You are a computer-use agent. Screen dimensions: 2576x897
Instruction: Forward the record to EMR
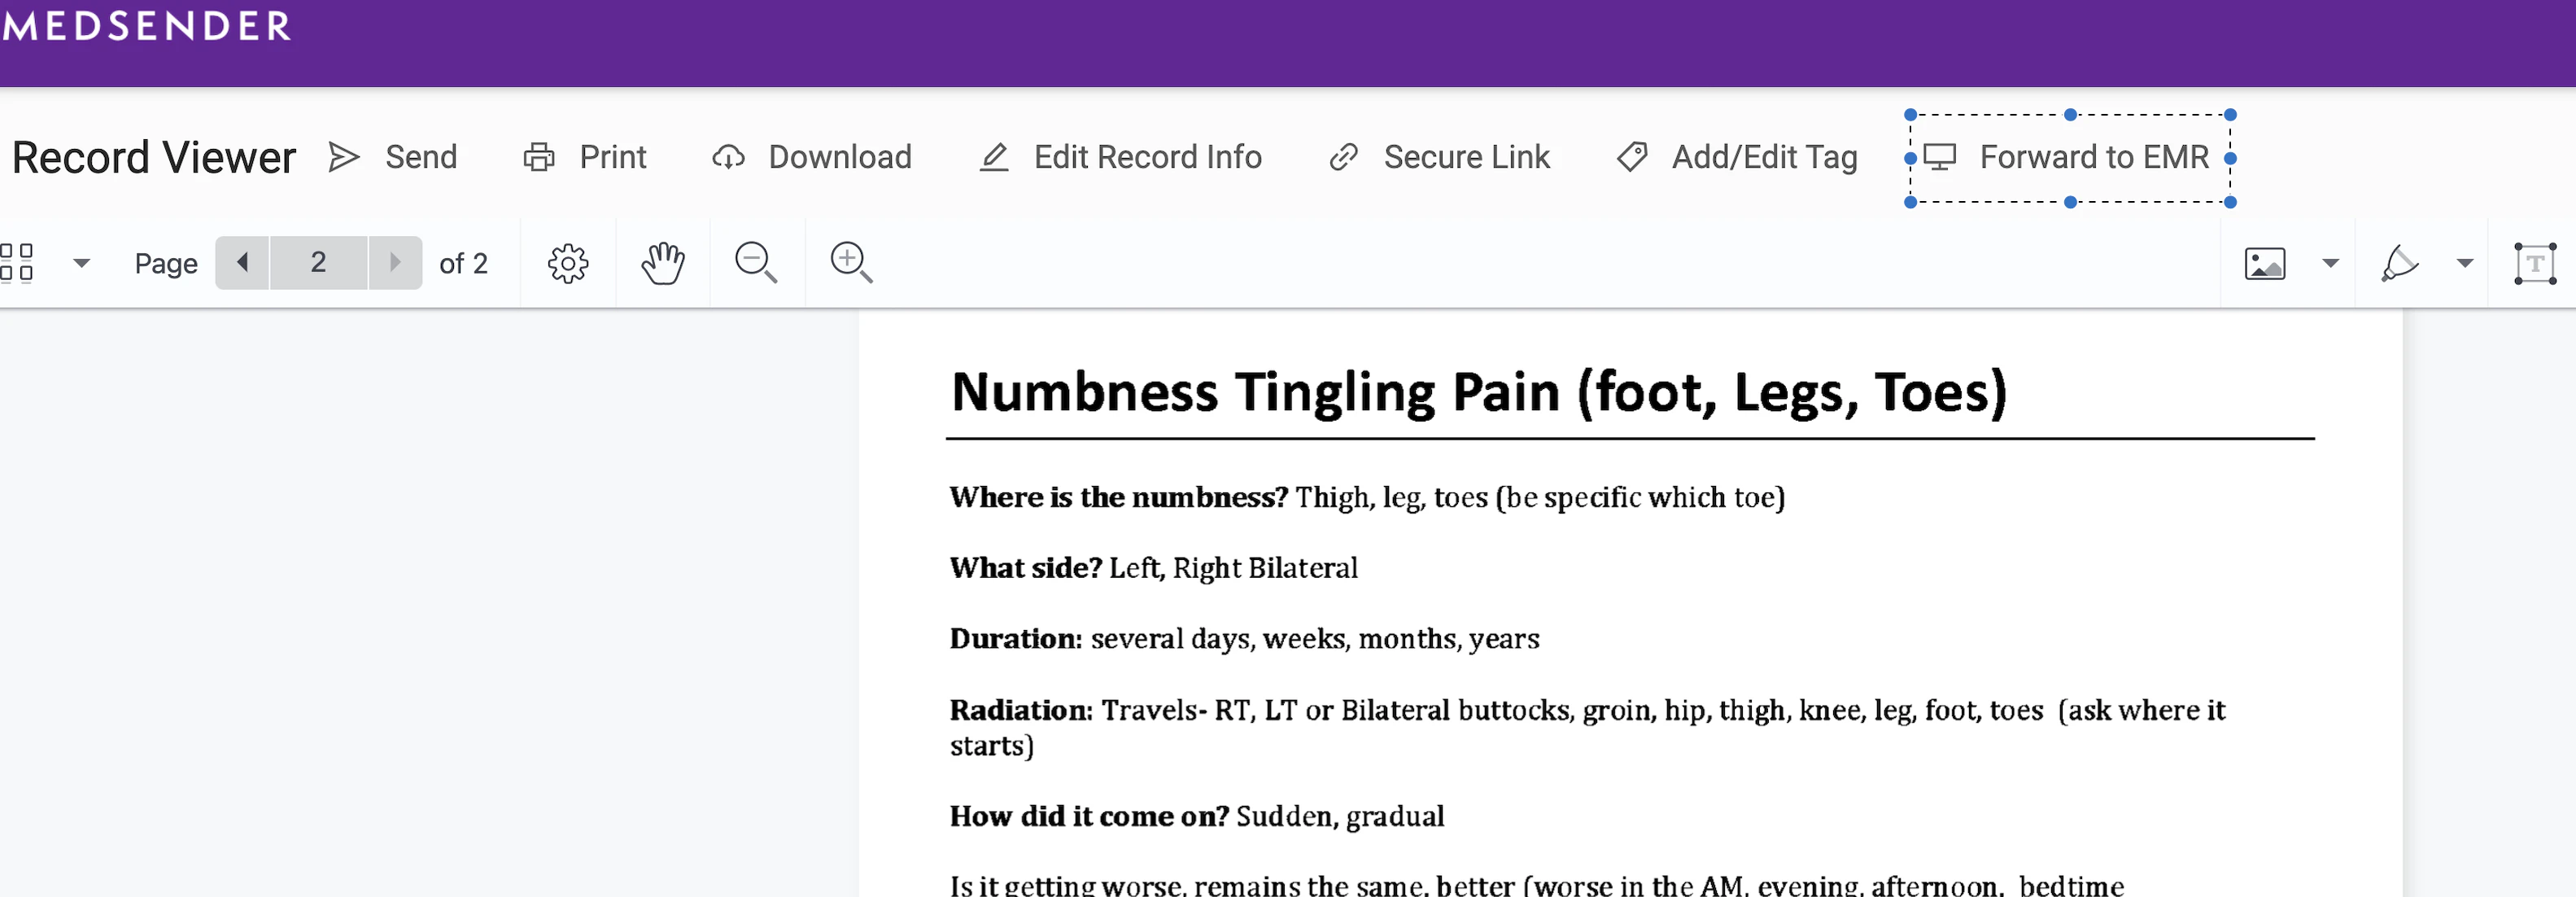tap(2068, 157)
